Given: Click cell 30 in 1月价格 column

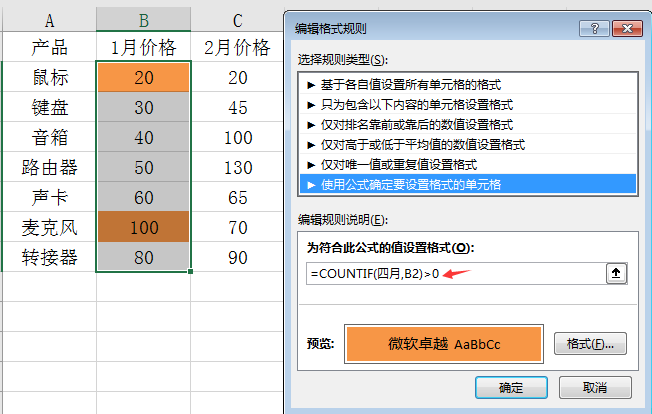Looking at the screenshot, I should [x=143, y=107].
